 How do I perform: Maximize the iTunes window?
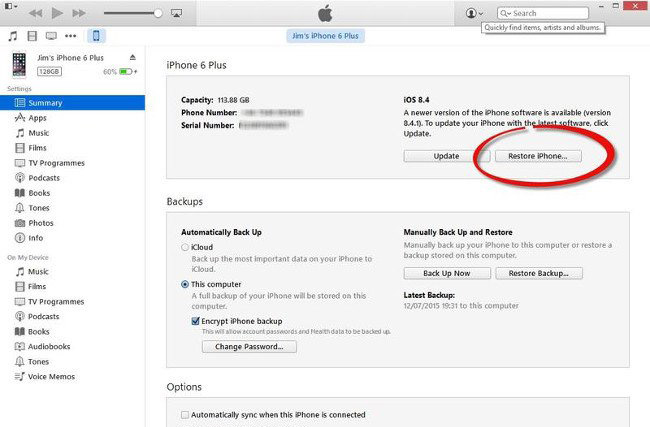pos(616,6)
